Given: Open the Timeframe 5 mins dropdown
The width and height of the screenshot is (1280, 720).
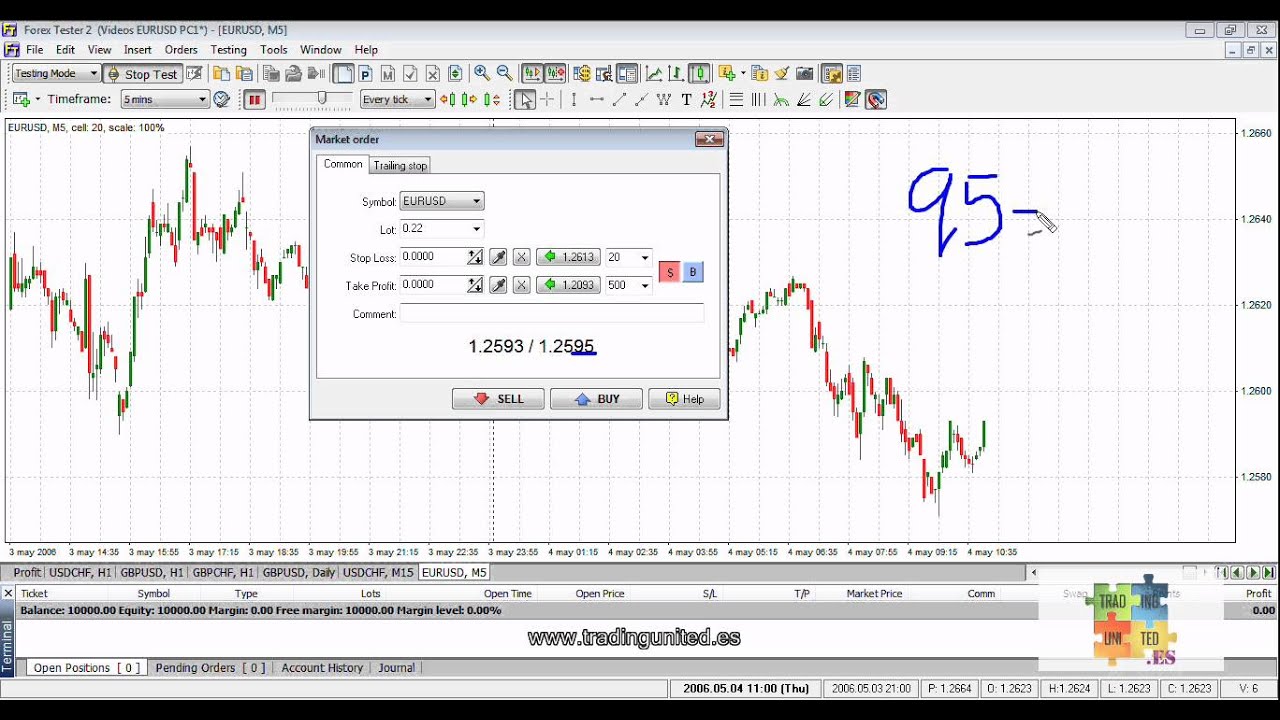Looking at the screenshot, I should 165,99.
